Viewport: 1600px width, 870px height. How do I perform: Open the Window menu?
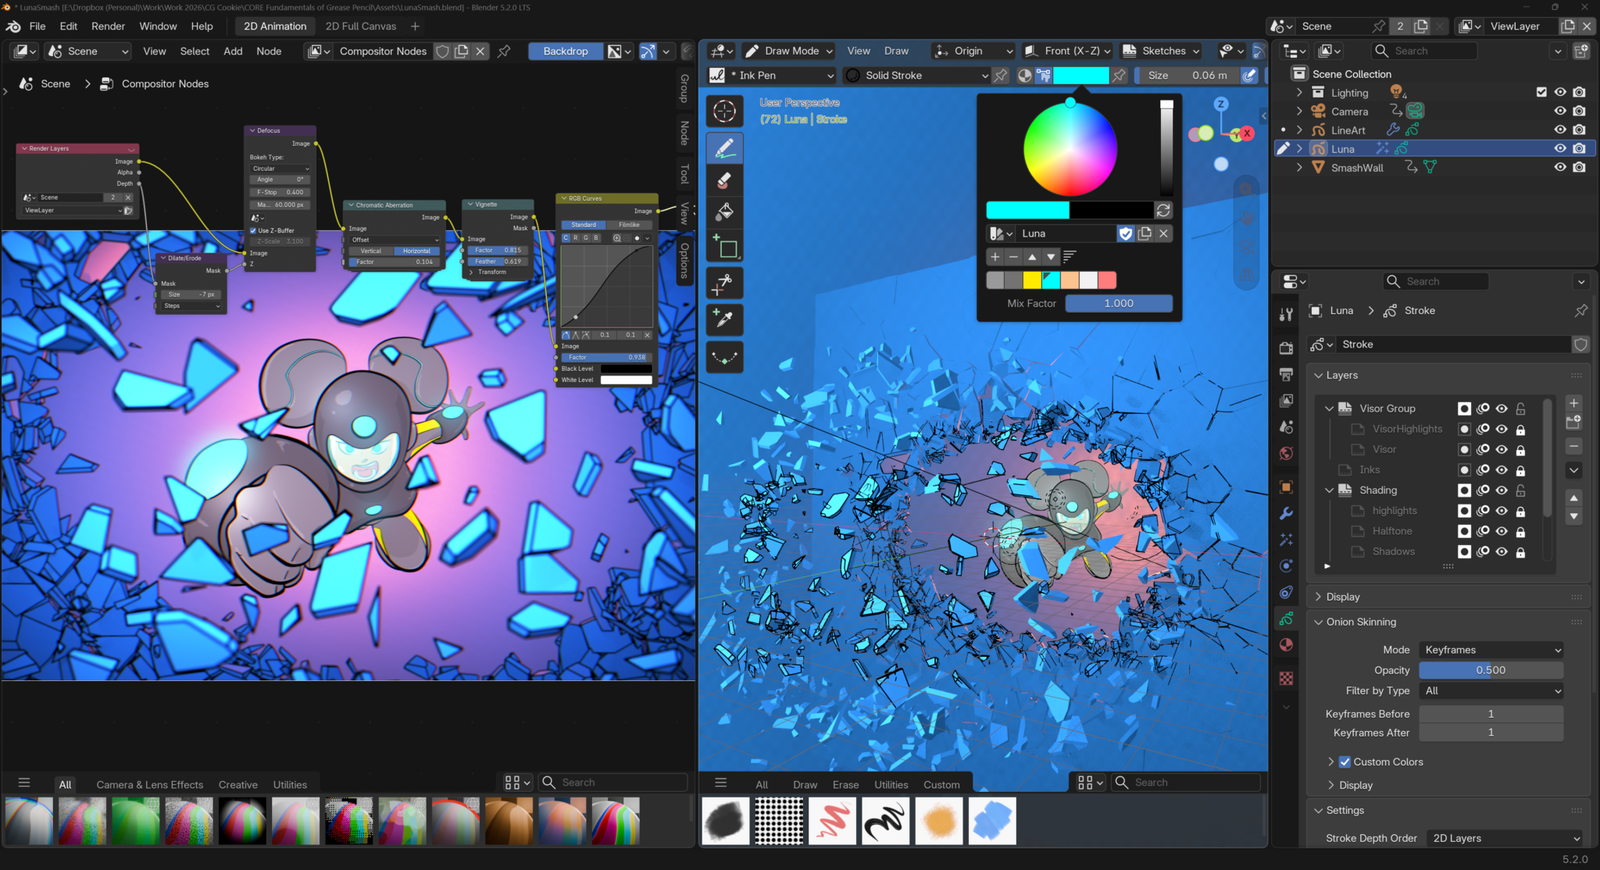click(158, 26)
